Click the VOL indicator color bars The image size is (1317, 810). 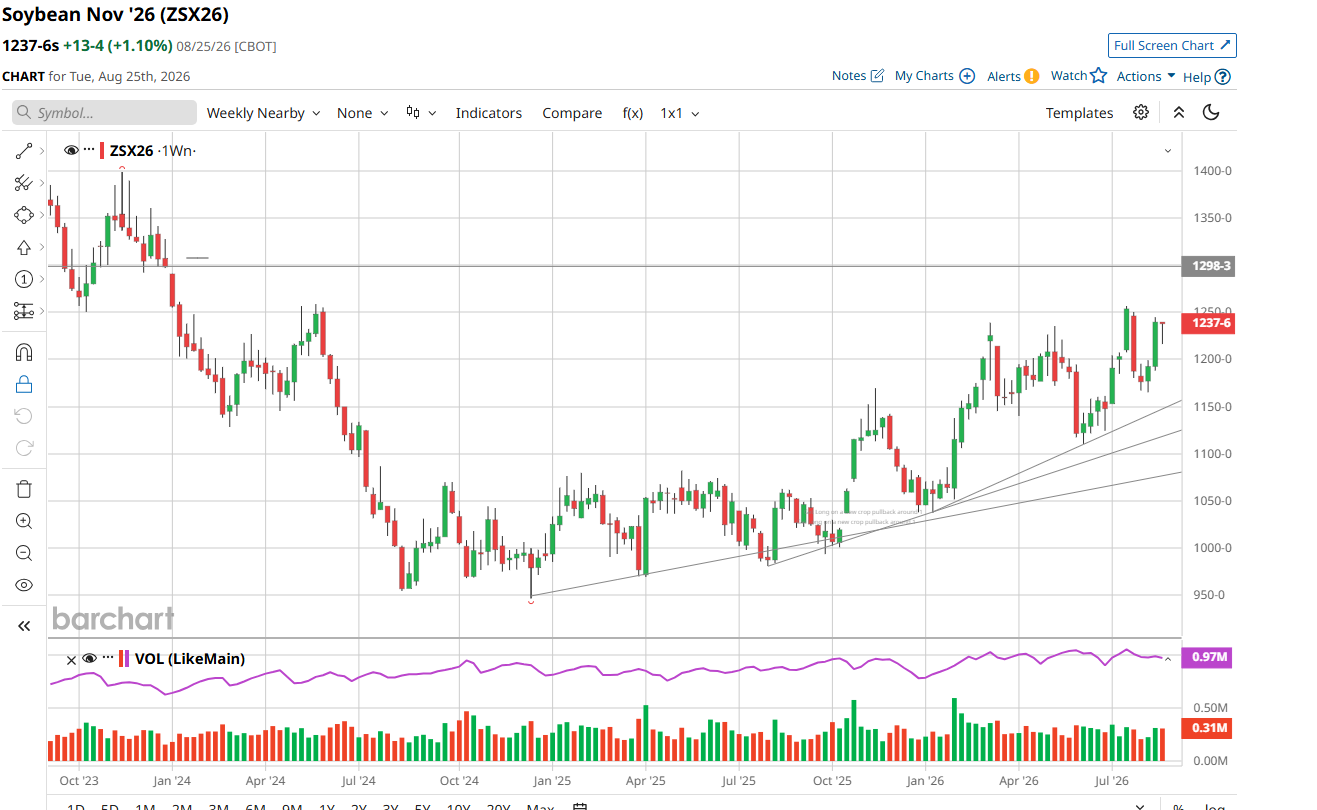(124, 658)
